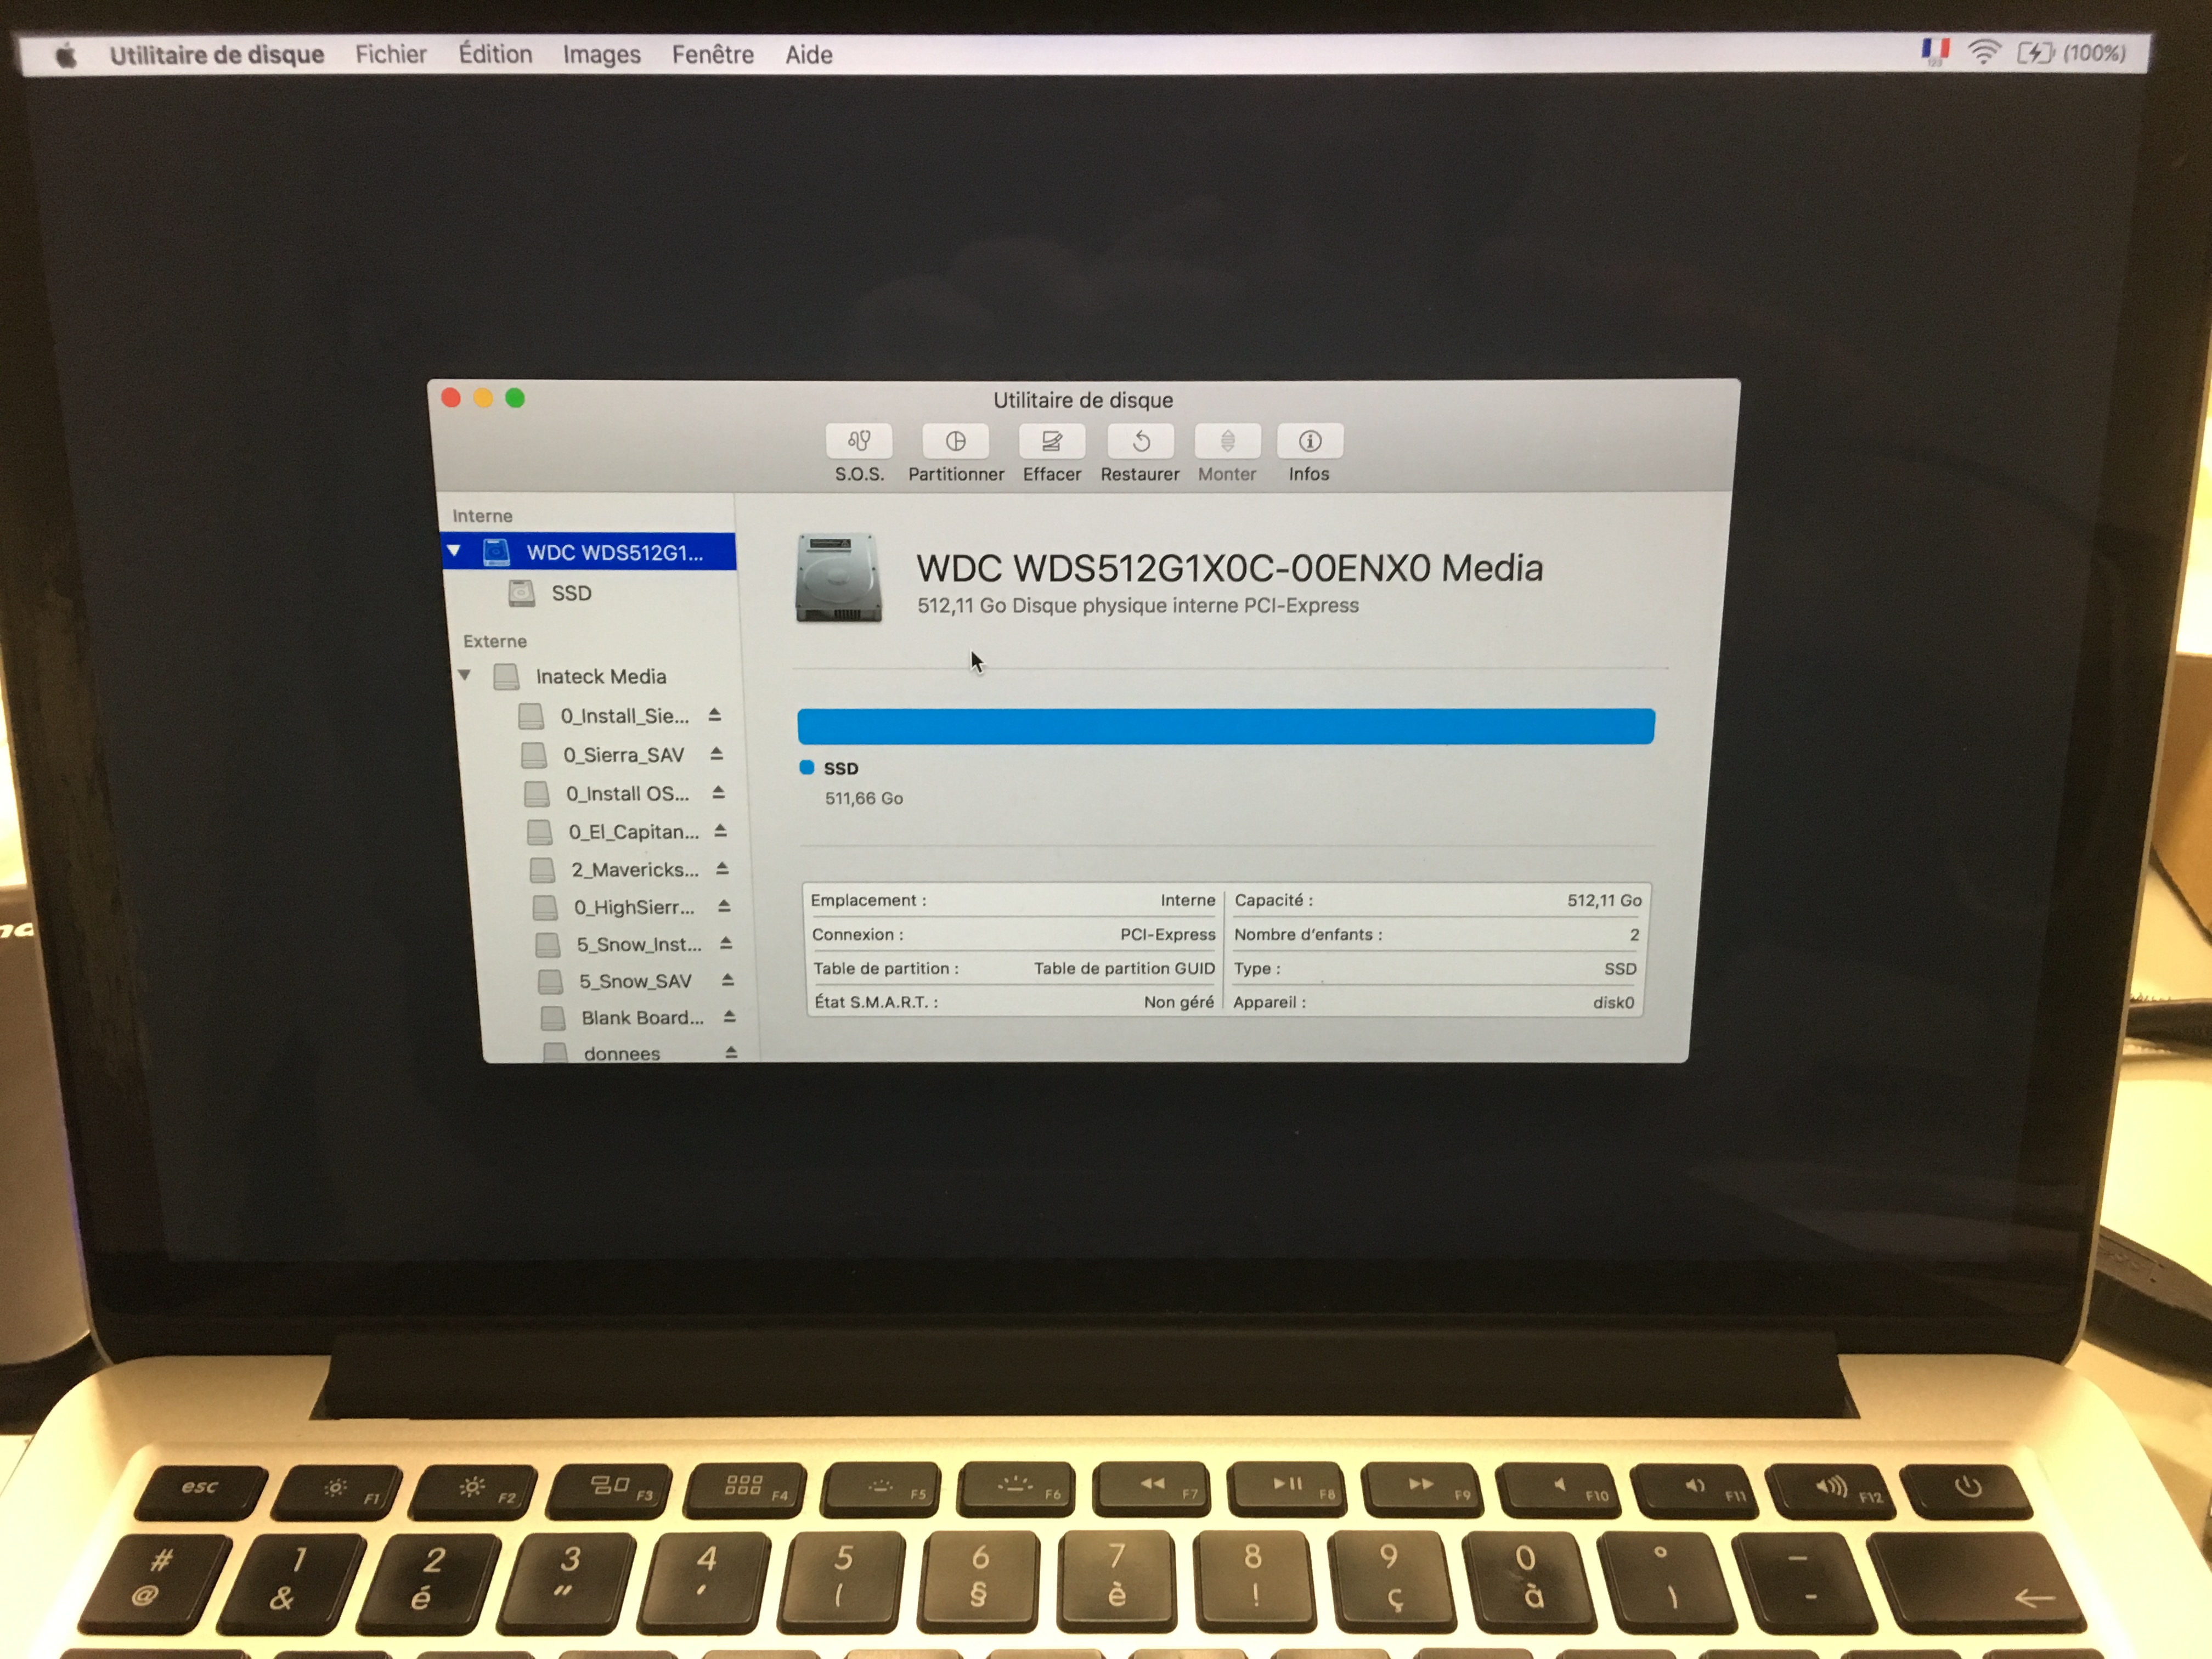Open the Wi-Fi status menu
The width and height of the screenshot is (2212, 1659).
click(x=1983, y=52)
